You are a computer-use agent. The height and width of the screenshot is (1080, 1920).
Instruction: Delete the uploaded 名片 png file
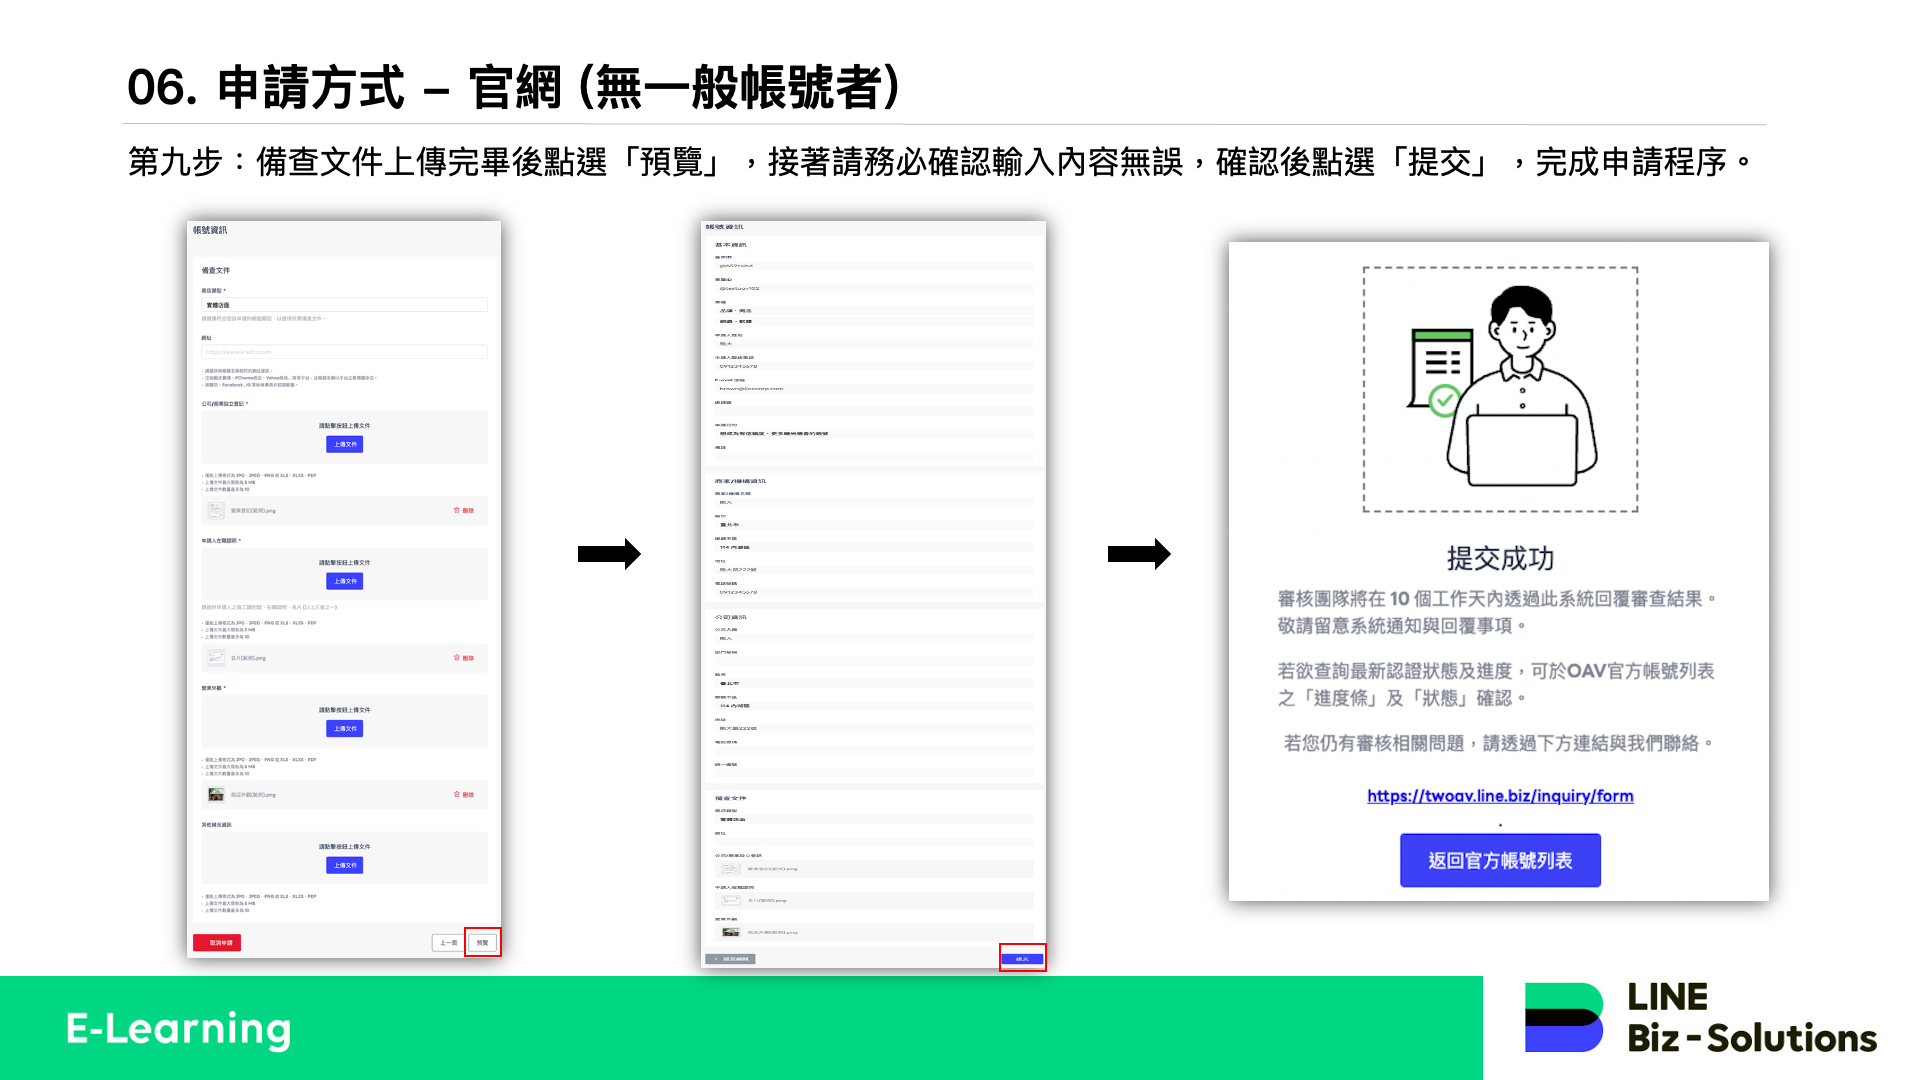tap(464, 658)
